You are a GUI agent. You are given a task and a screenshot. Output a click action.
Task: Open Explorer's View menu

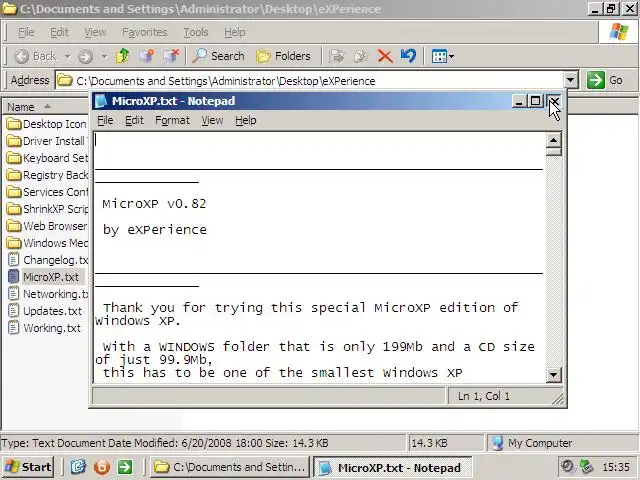click(x=95, y=32)
